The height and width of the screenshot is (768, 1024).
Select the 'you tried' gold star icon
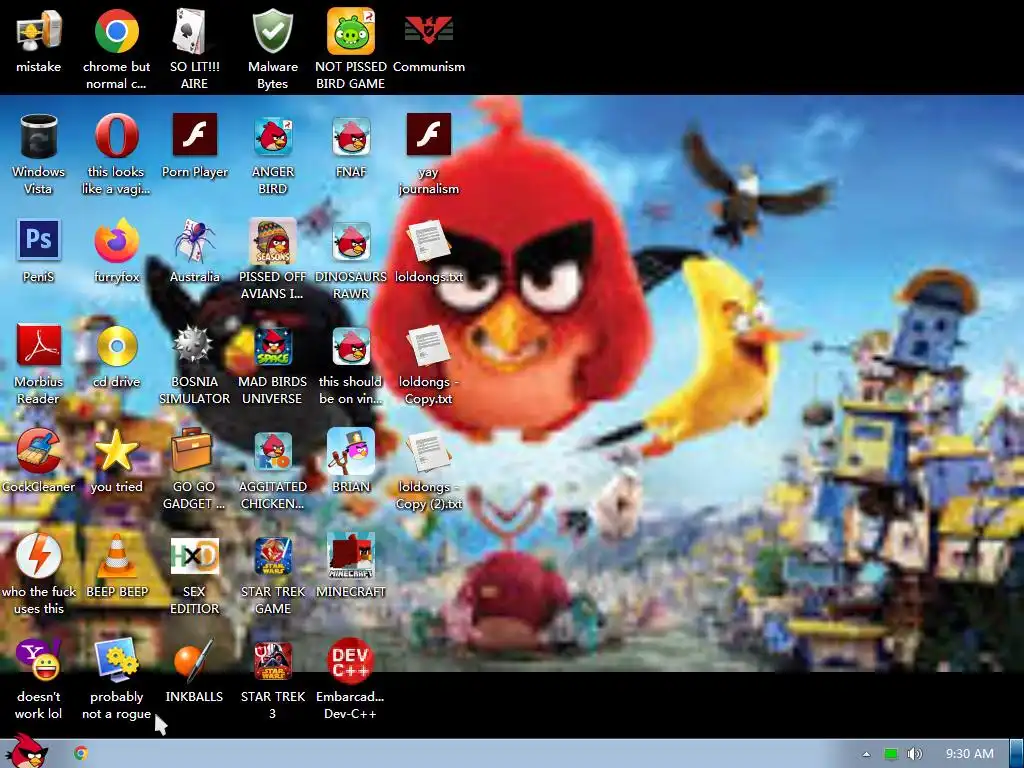(x=116, y=451)
